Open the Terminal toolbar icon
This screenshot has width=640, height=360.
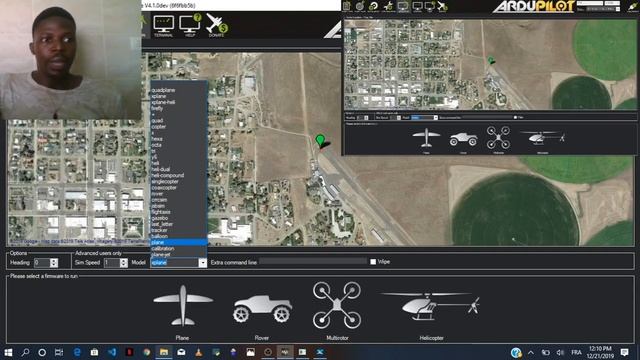[164, 25]
